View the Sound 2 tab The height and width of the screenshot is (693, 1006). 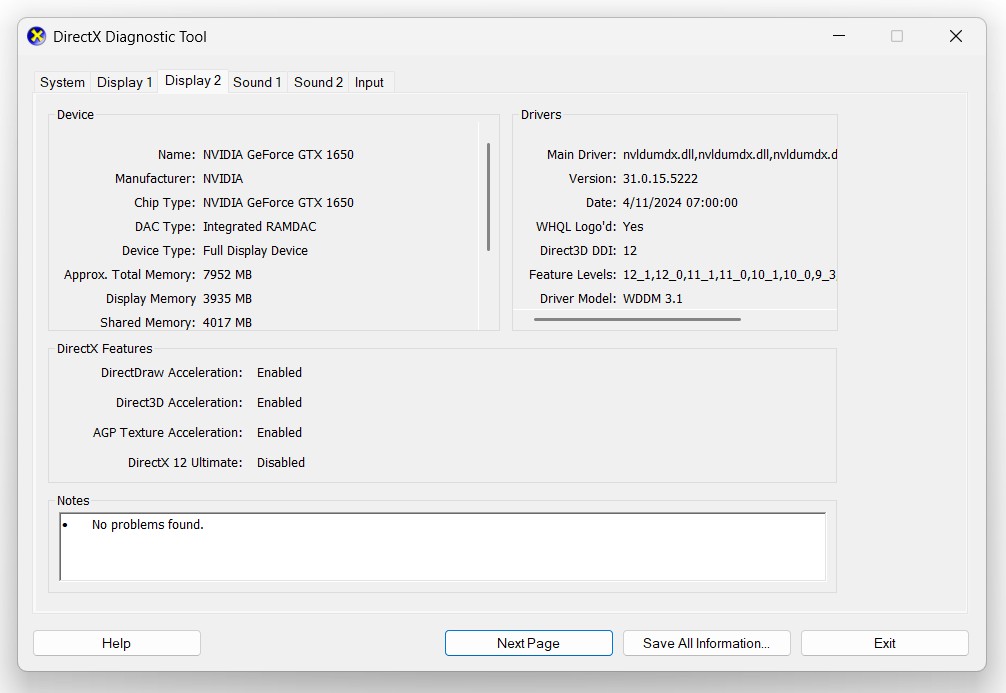tap(318, 83)
